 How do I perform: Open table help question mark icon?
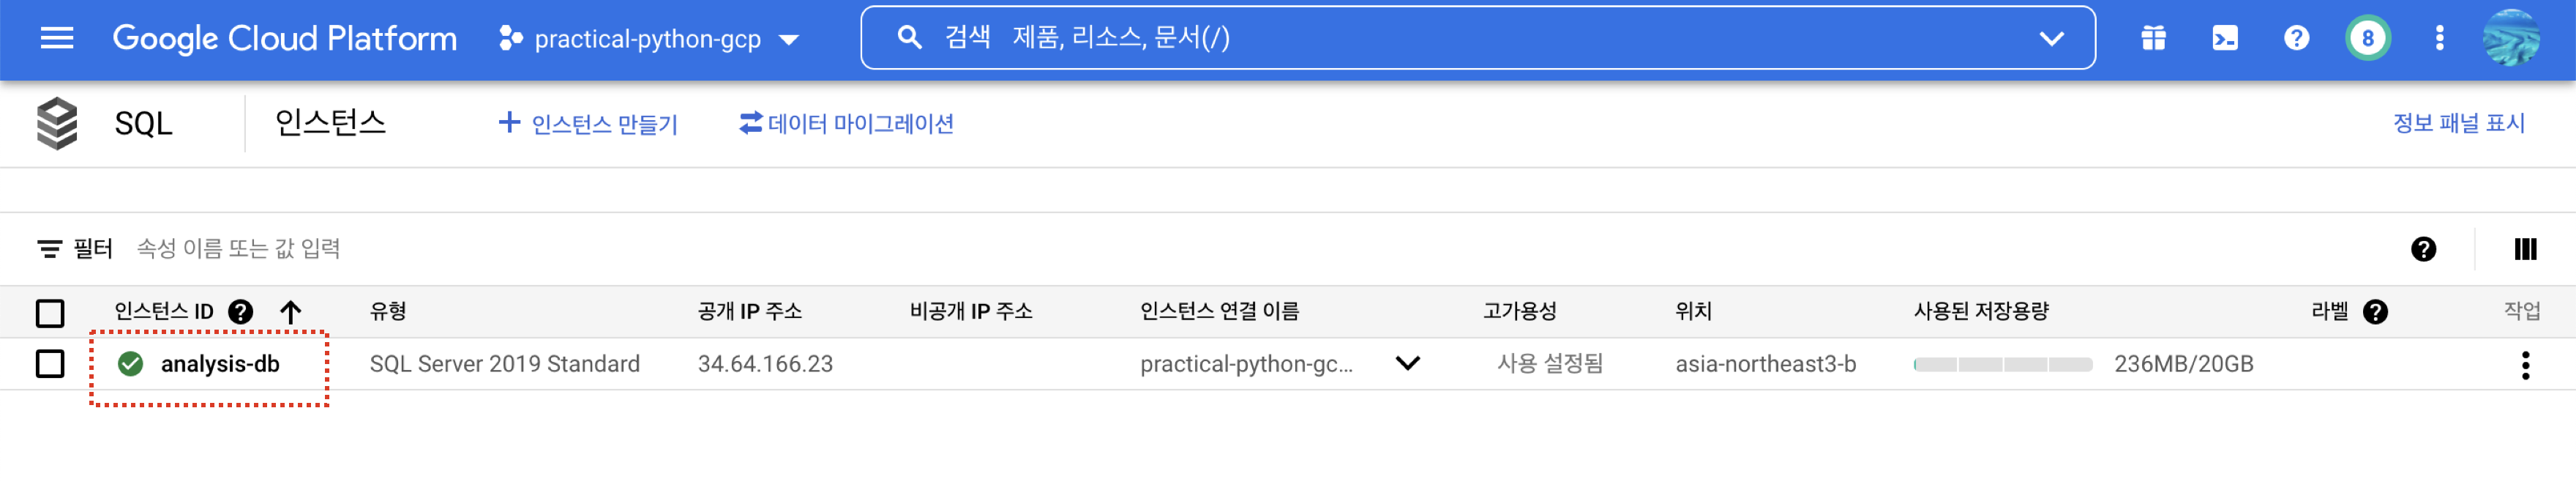(2422, 249)
